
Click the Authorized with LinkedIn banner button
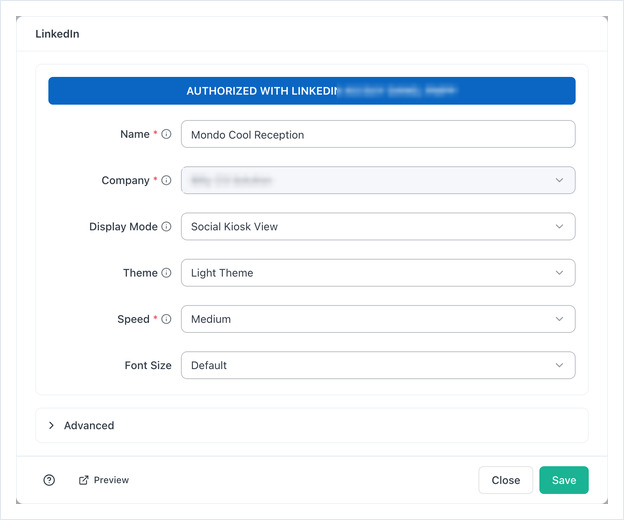tap(312, 91)
